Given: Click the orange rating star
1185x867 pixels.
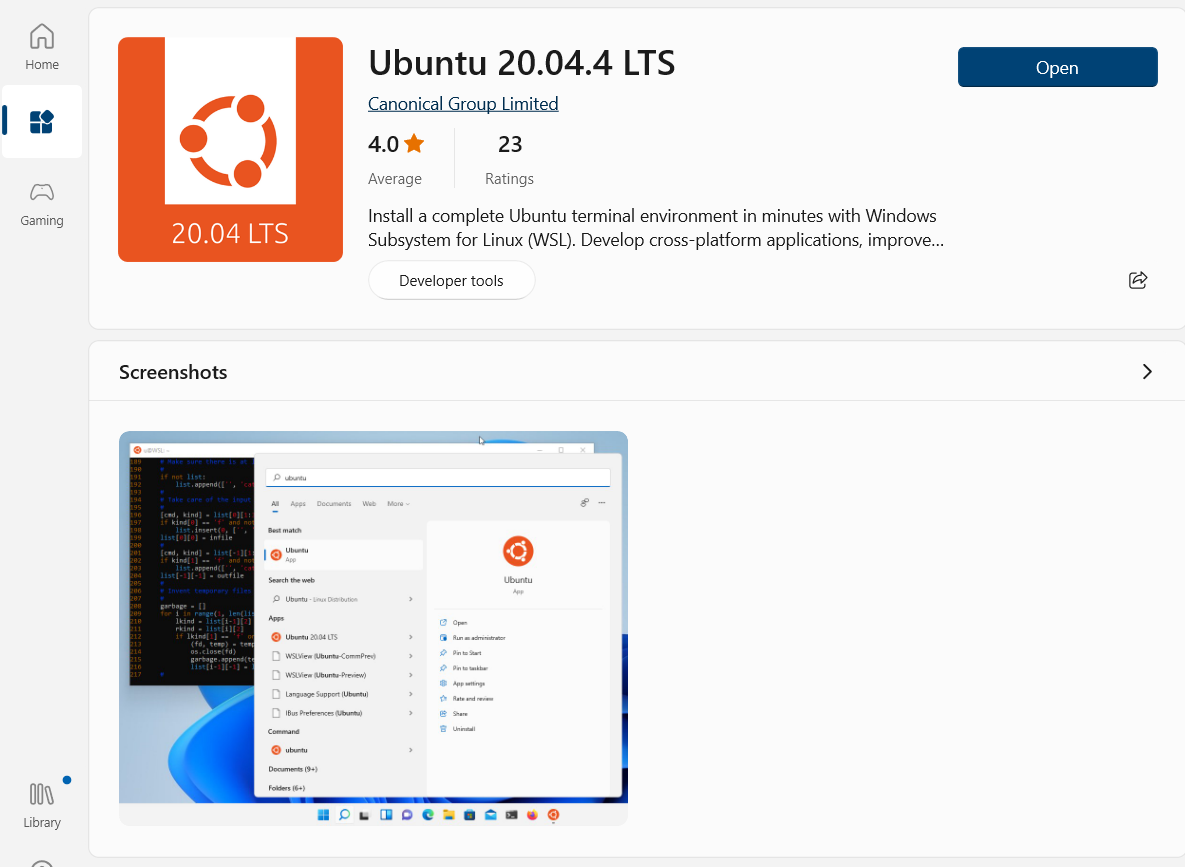Looking at the screenshot, I should (414, 144).
